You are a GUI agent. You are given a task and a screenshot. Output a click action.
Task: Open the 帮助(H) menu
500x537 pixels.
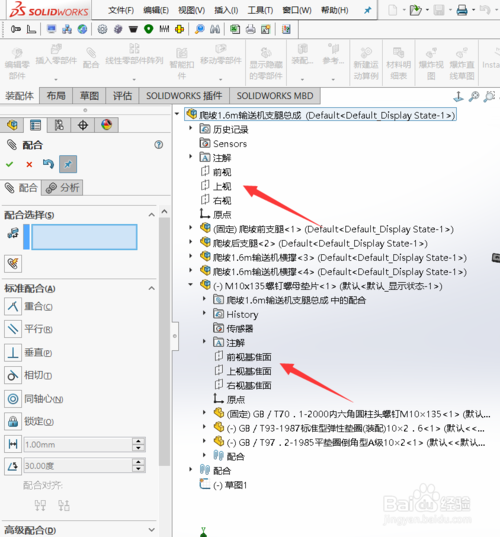click(x=335, y=10)
